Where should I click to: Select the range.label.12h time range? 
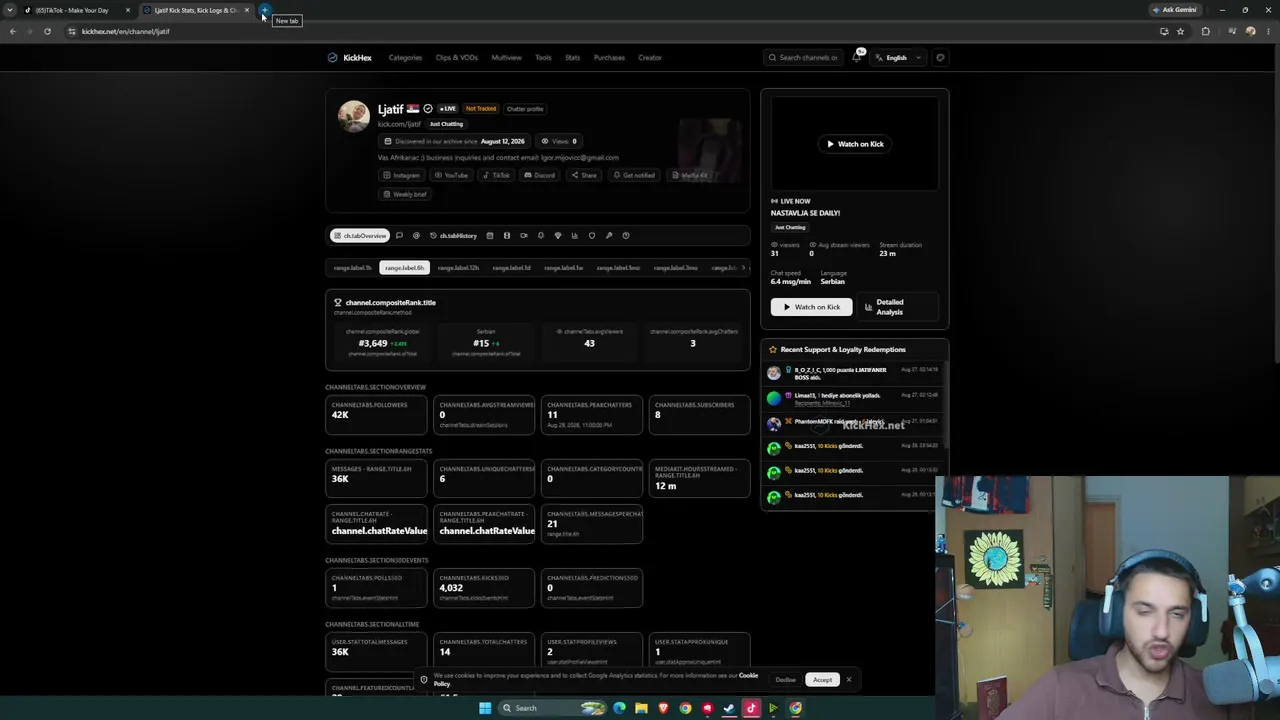(458, 268)
